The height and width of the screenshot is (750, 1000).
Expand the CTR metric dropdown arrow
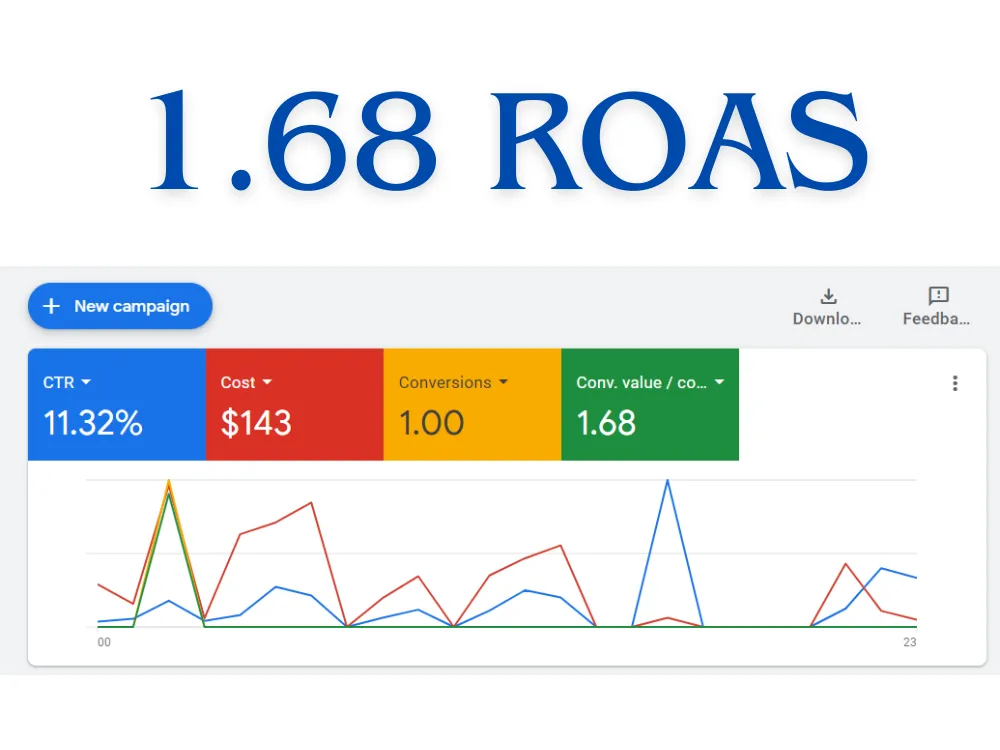tap(86, 382)
